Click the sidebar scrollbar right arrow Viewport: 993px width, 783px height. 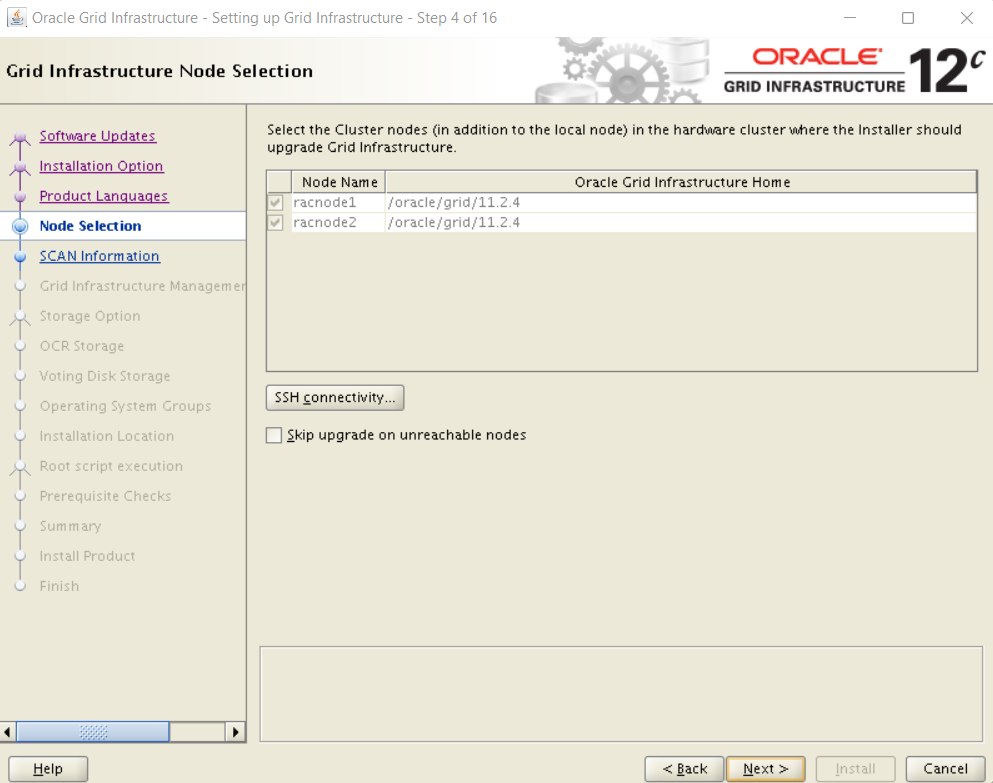point(236,732)
